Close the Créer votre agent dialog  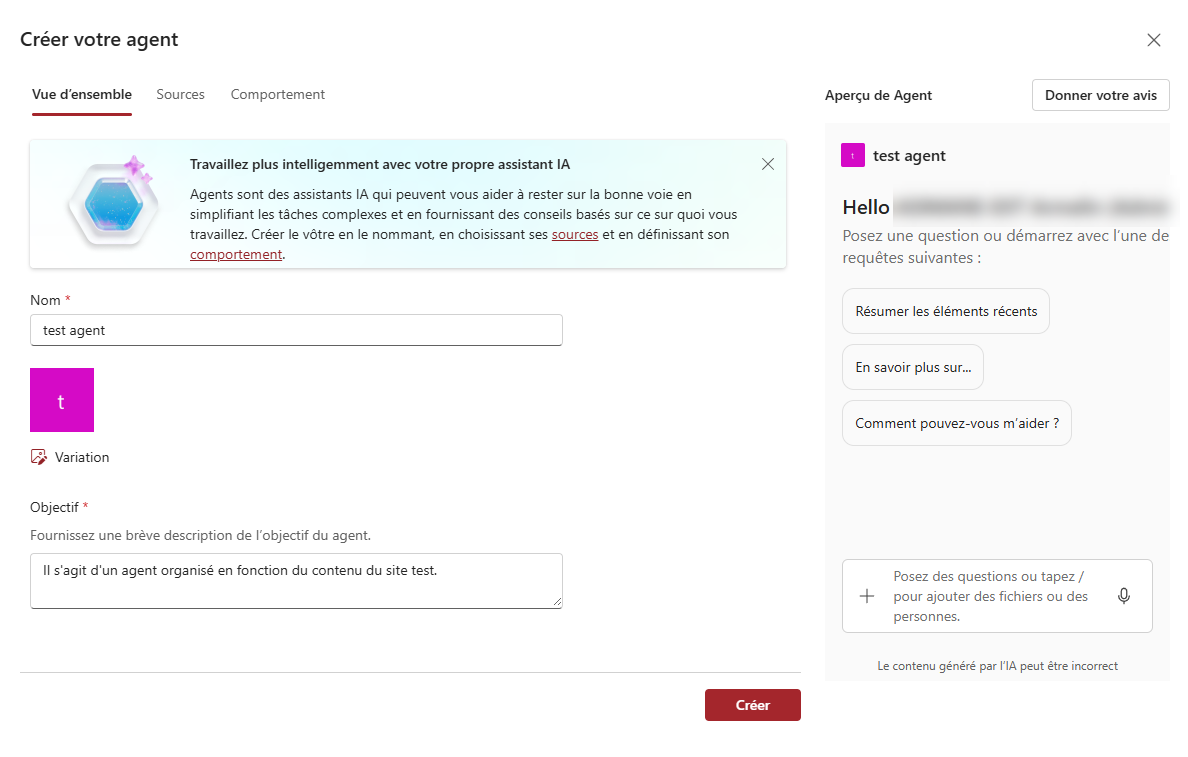(1154, 40)
